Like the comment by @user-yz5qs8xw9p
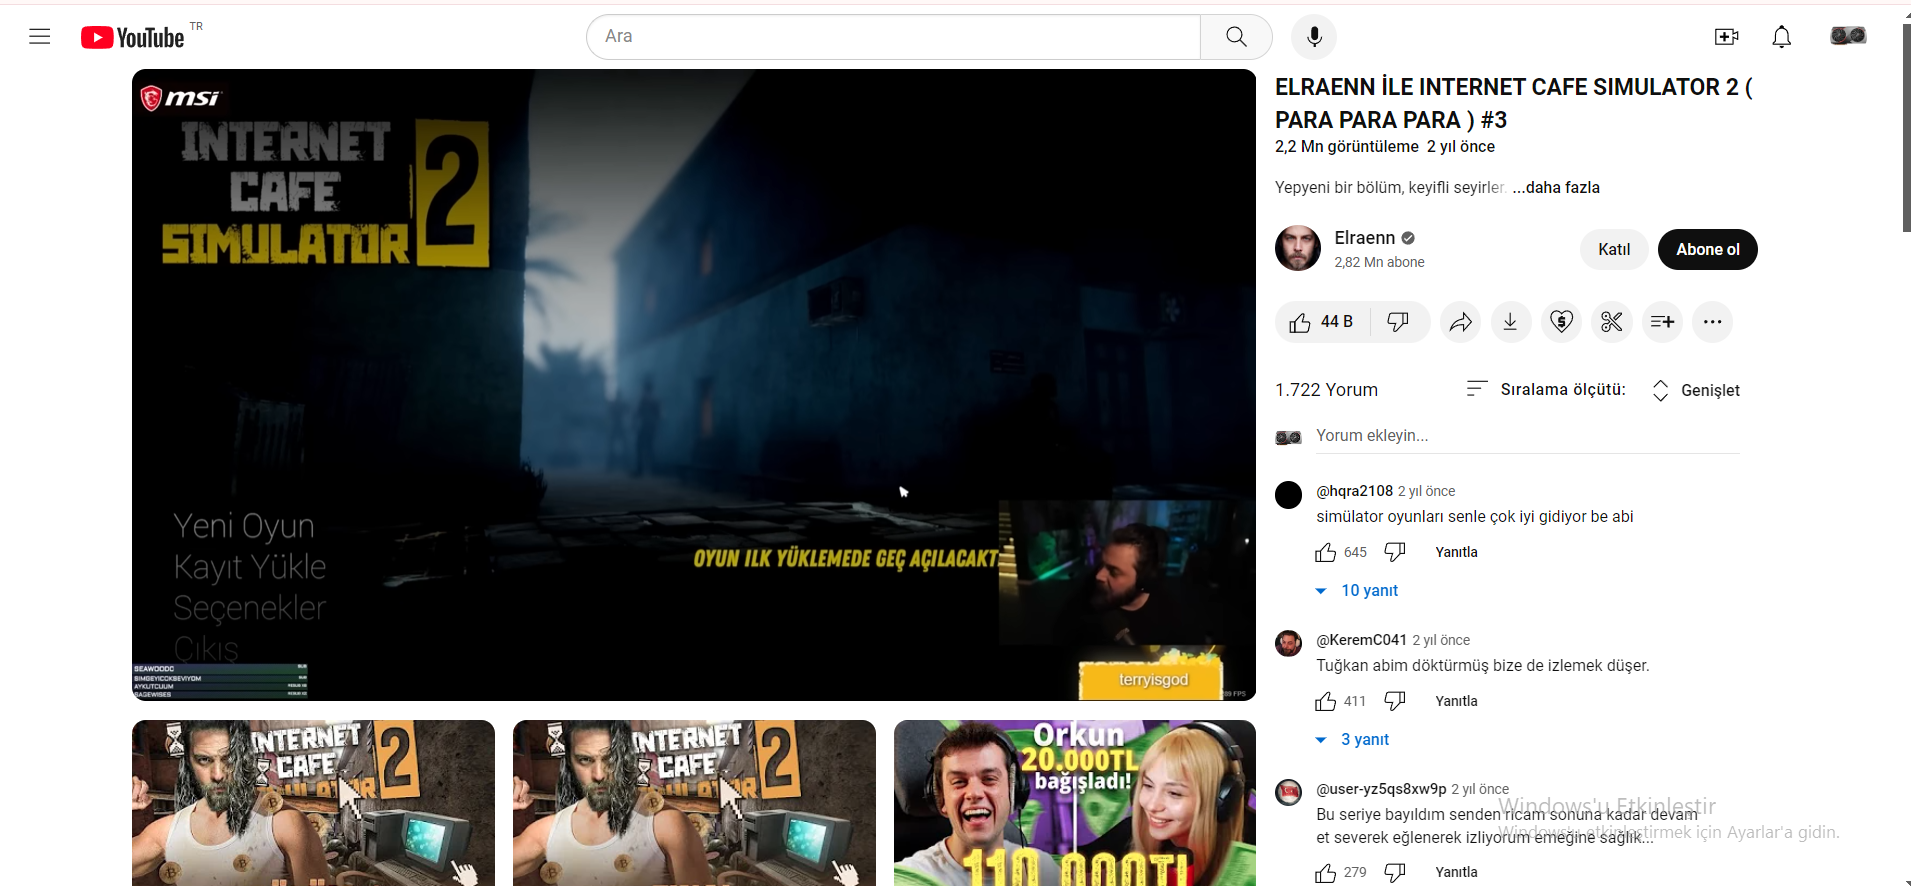This screenshot has height=886, width=1911. pos(1326,873)
